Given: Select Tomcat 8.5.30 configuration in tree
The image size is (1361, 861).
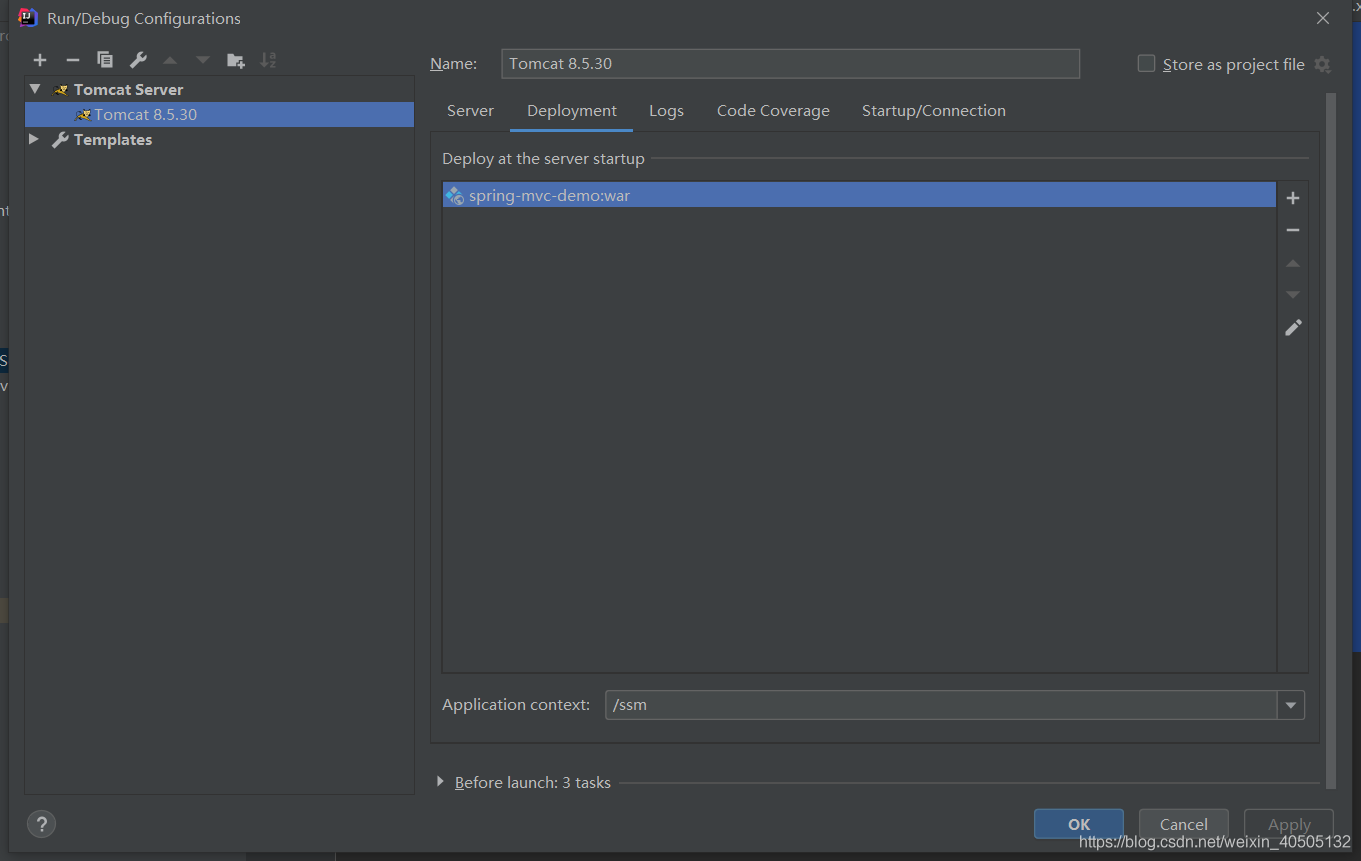Looking at the screenshot, I should tap(220, 115).
